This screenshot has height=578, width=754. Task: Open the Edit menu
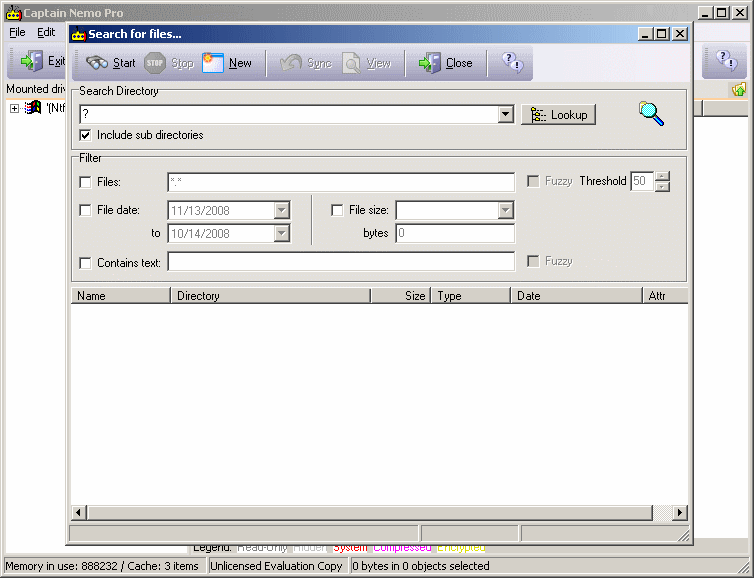pyautogui.click(x=46, y=32)
